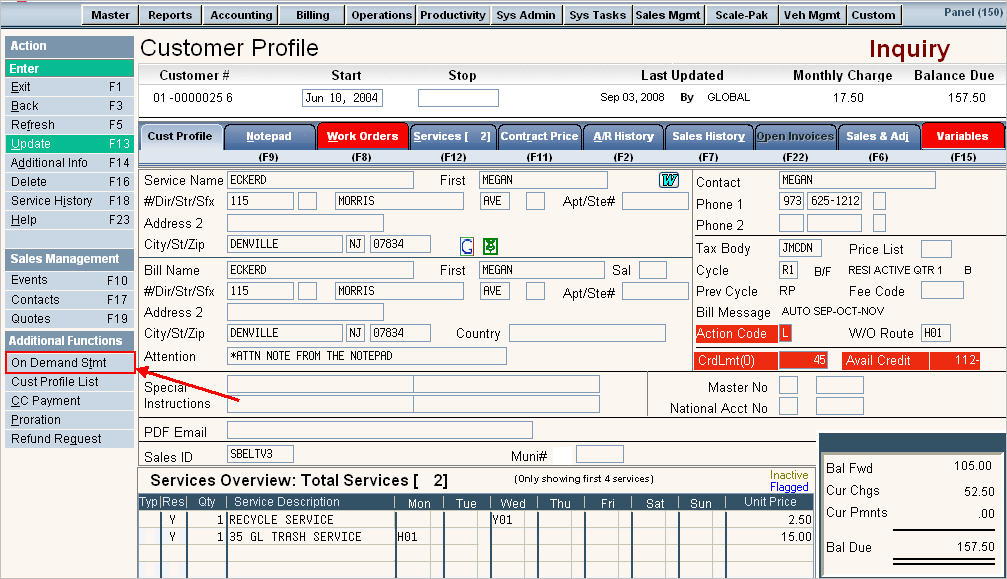This screenshot has width=1007, height=579.
Task: Click Exit in the Action panel
Action: tap(69, 87)
